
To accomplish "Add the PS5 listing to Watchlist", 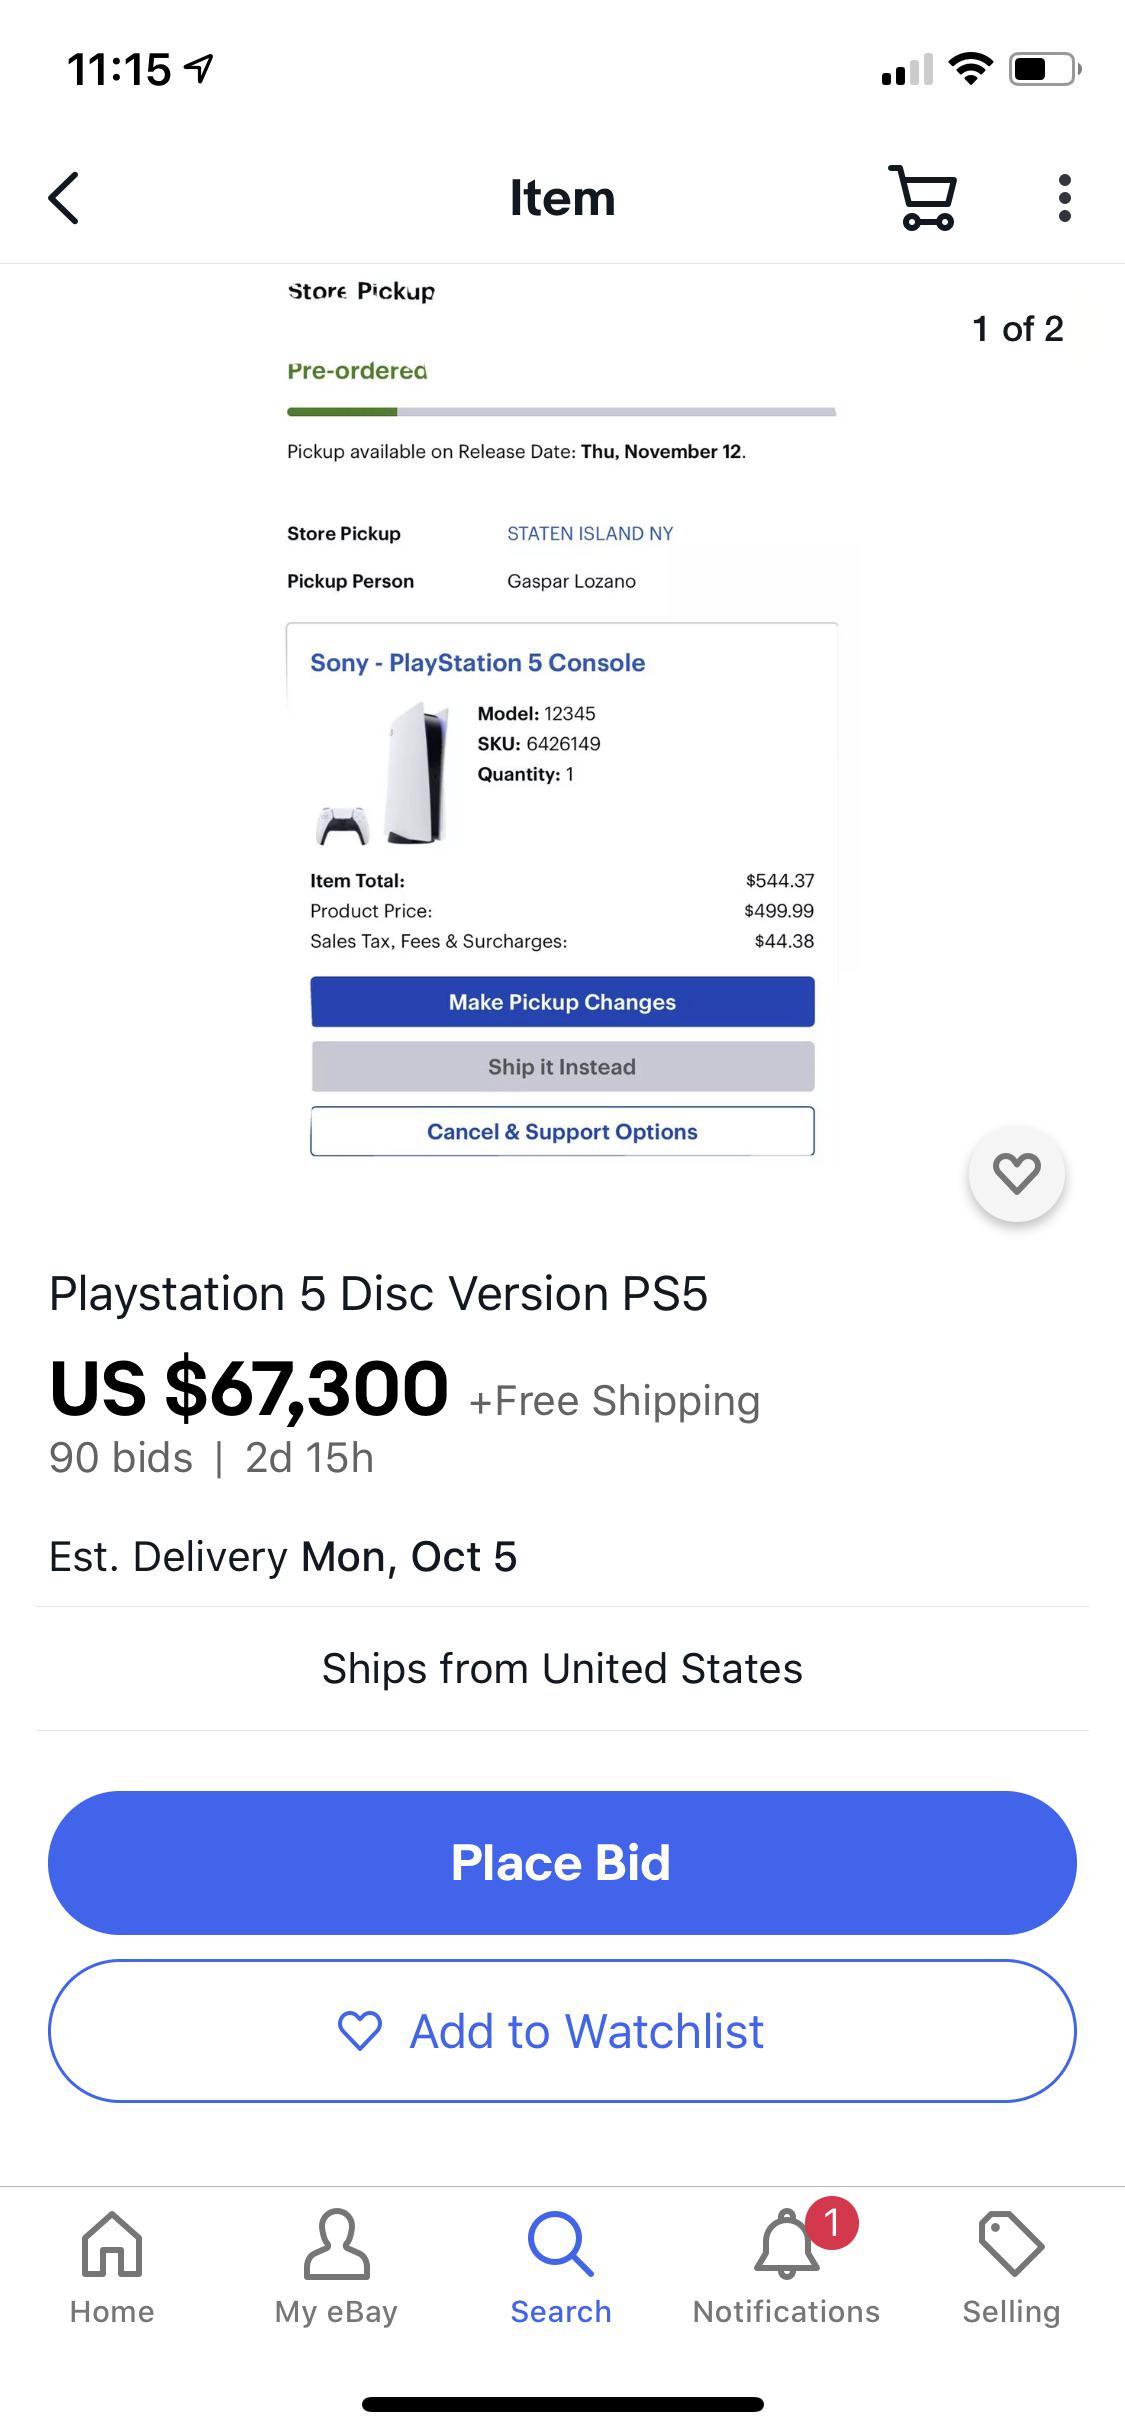I will coord(562,2030).
